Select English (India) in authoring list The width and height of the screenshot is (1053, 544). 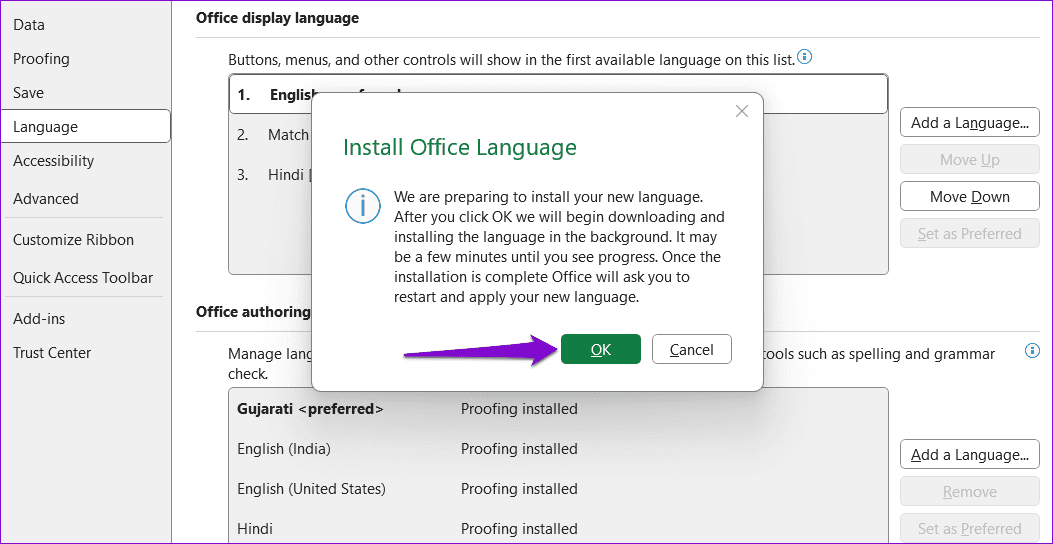tap(284, 449)
